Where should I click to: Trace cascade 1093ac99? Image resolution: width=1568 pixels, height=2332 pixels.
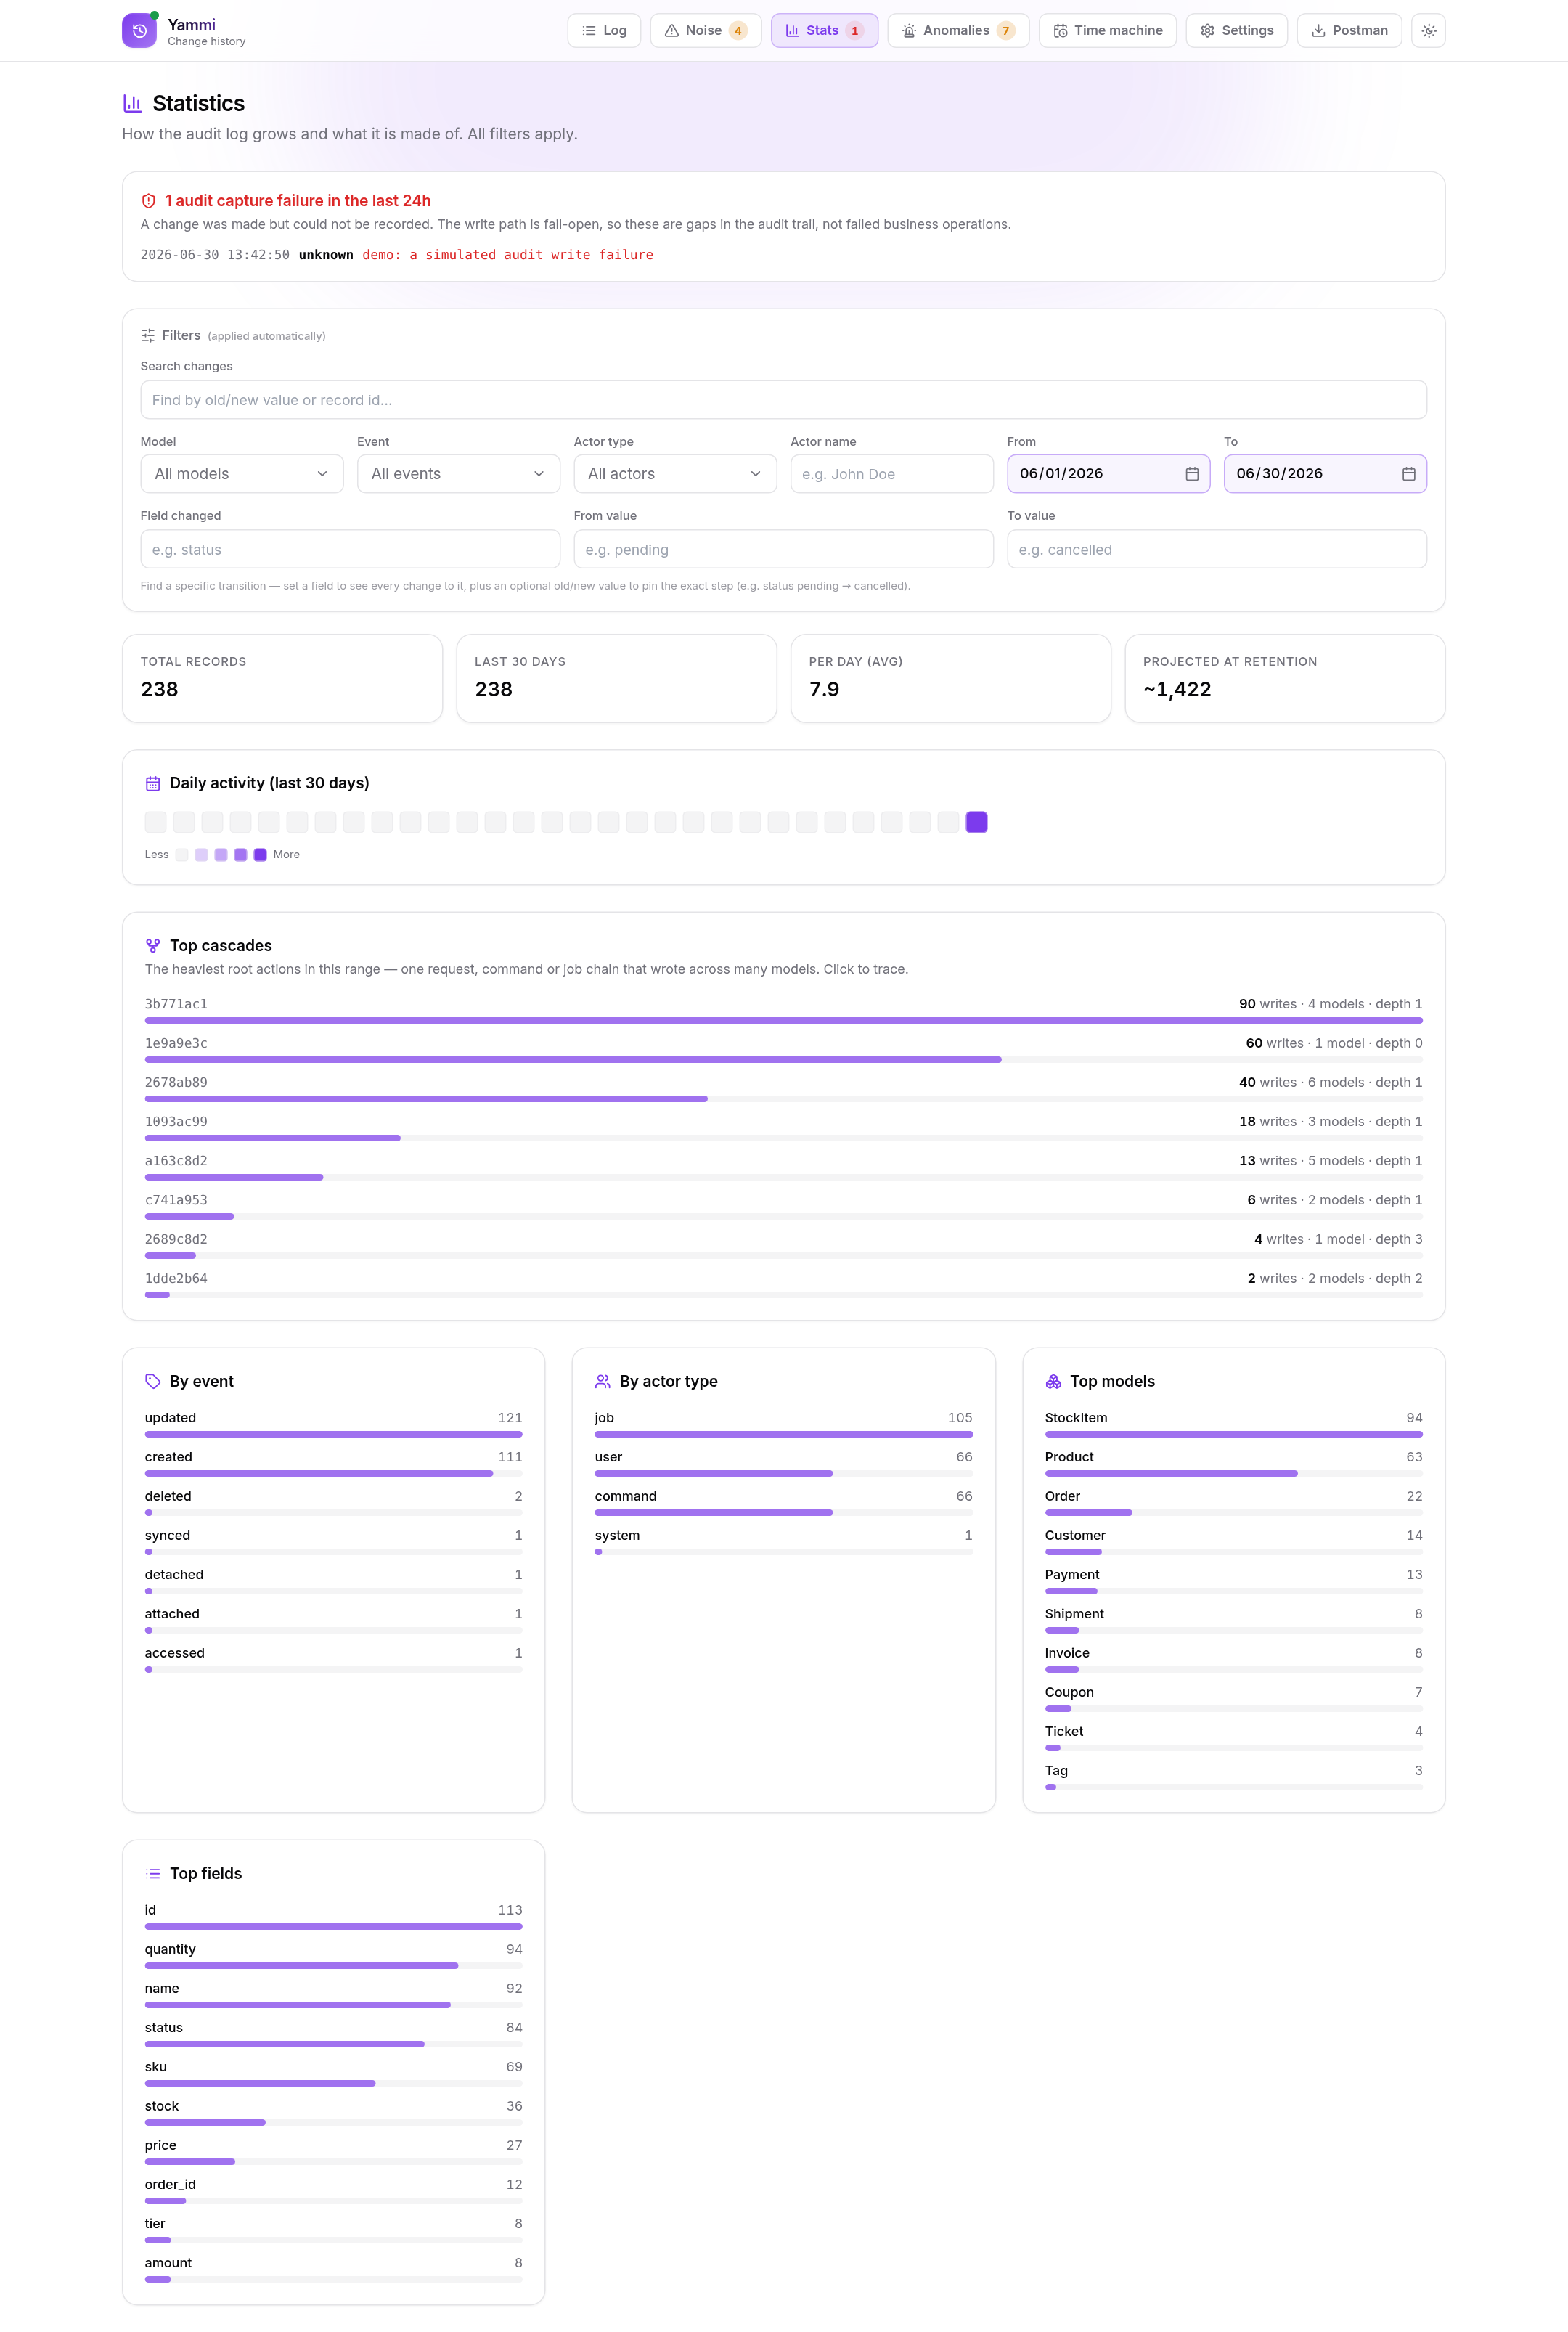click(x=784, y=1128)
